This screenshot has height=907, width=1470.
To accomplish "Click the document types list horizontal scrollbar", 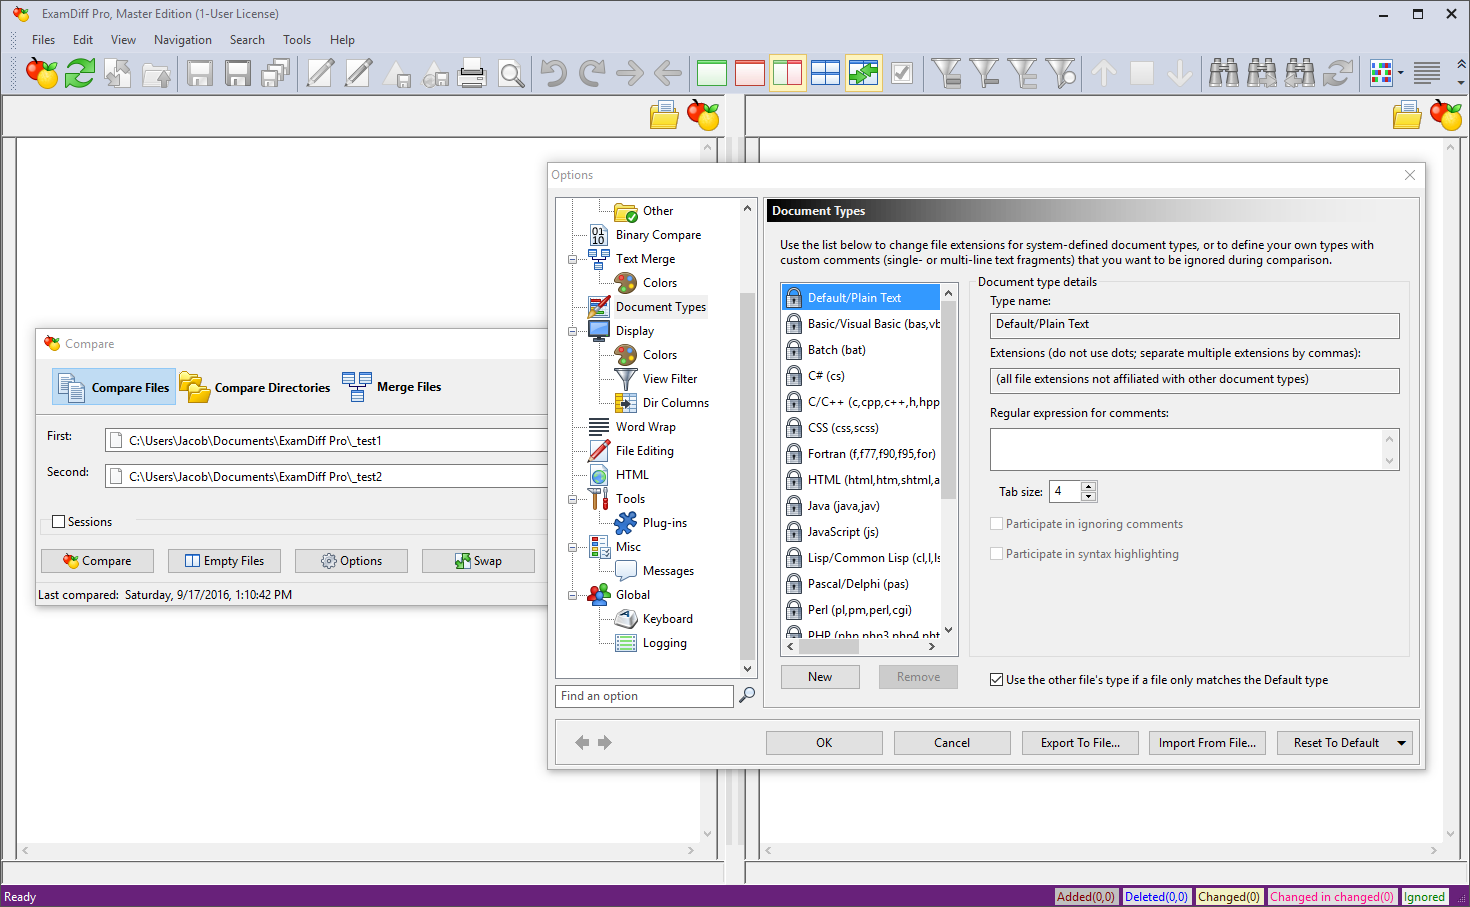I will [861, 646].
